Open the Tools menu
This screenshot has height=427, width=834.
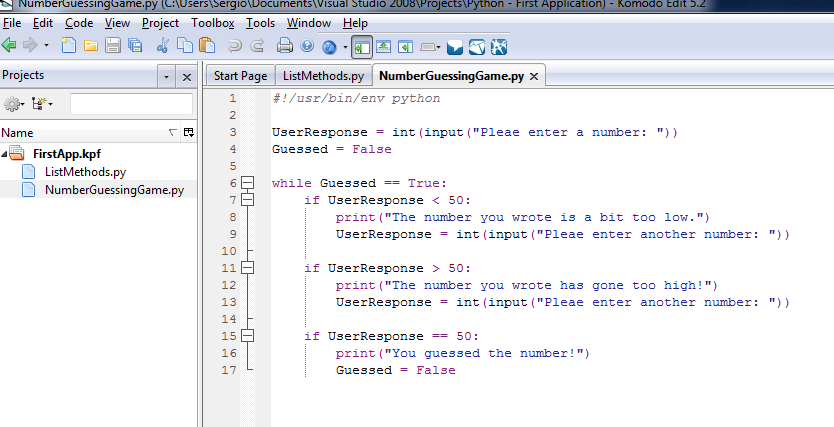(x=261, y=23)
